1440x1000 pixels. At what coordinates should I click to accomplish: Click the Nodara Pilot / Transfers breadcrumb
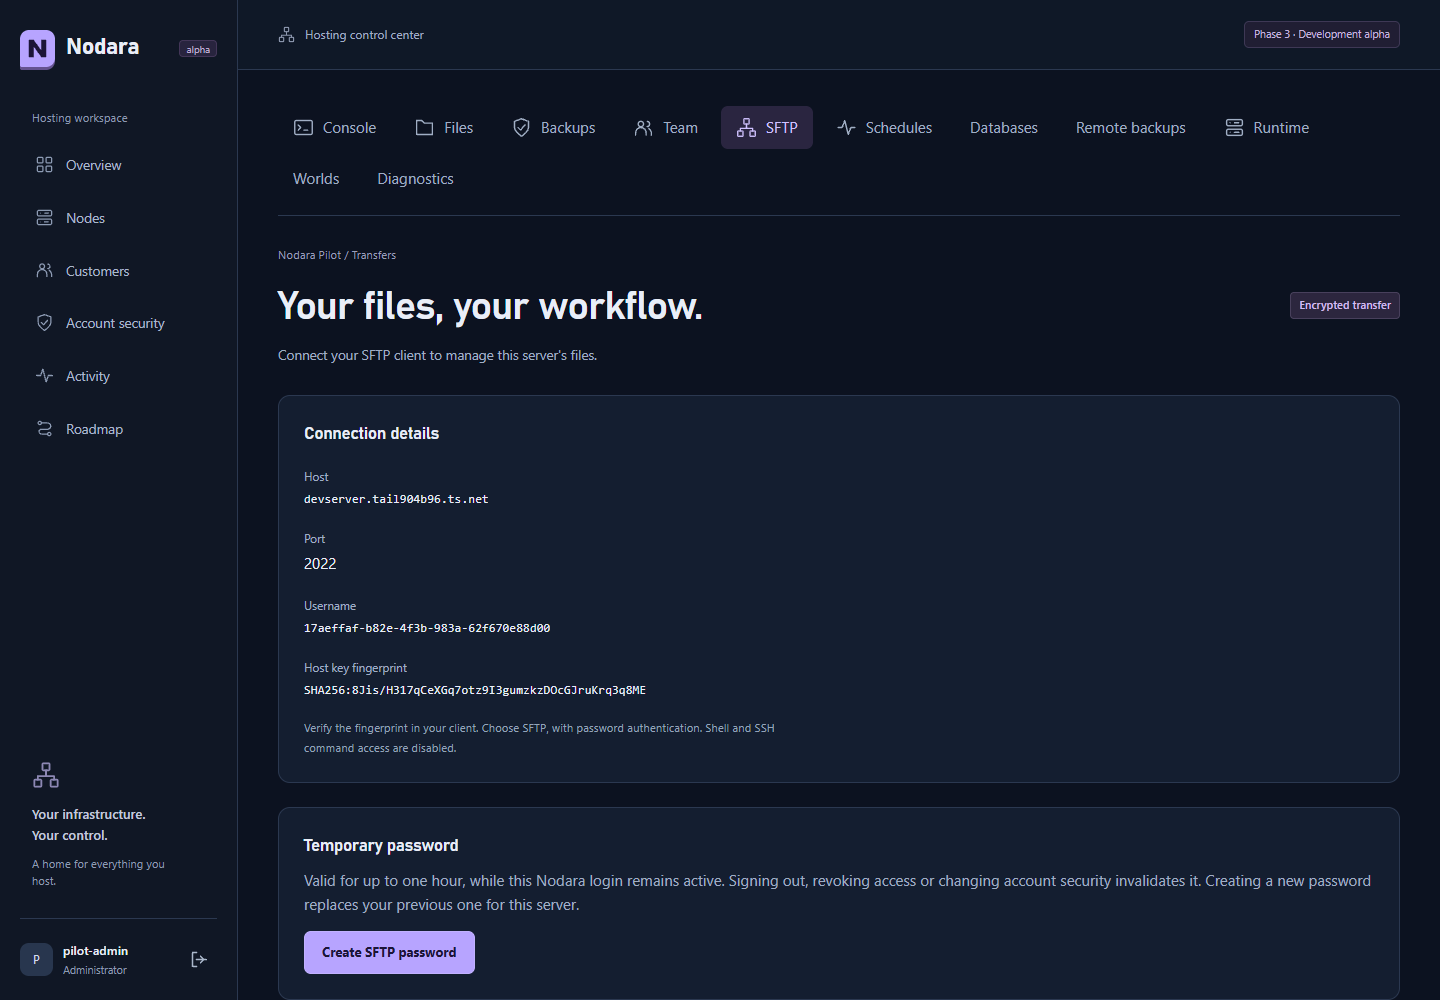337,255
